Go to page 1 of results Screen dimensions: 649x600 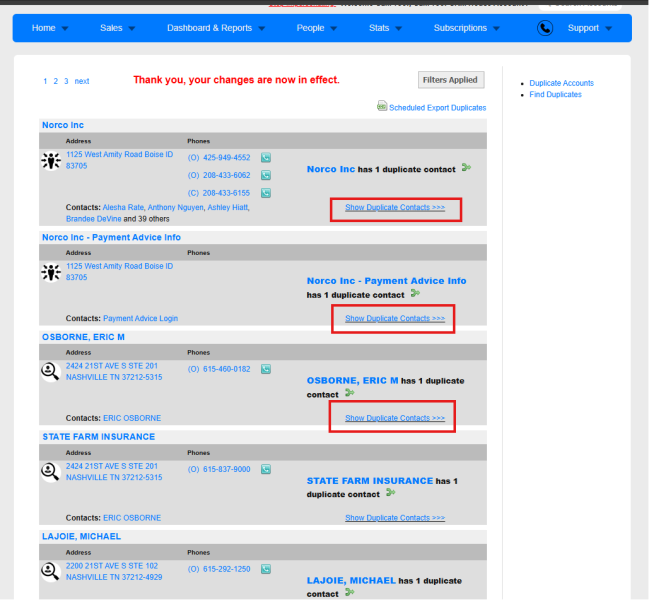45,81
